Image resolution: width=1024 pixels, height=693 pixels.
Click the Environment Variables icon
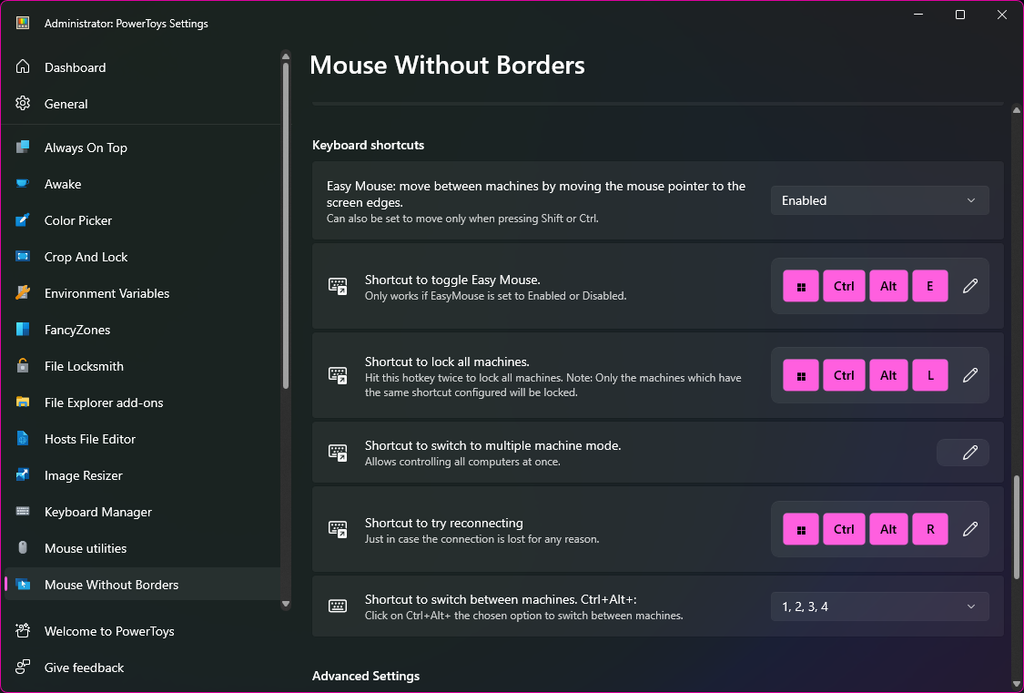[x=23, y=293]
